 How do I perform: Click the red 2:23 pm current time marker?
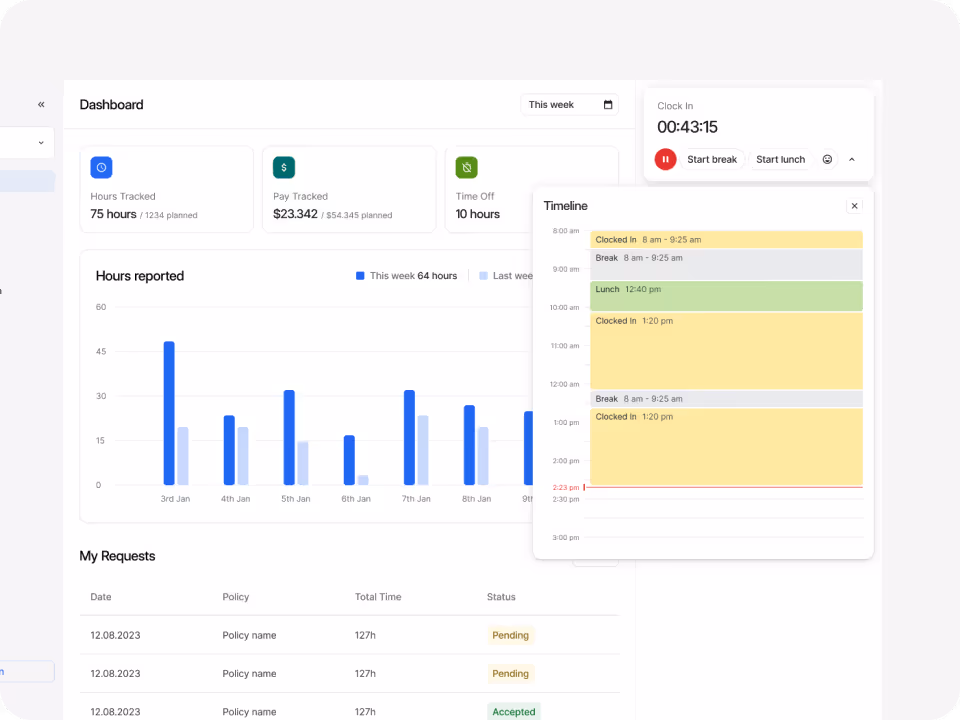(566, 488)
